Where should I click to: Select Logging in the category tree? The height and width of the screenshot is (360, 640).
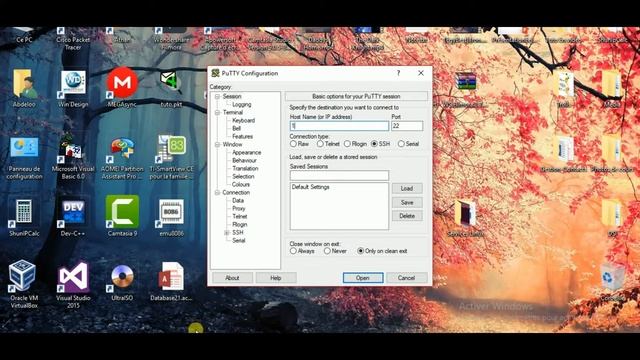[x=242, y=104]
